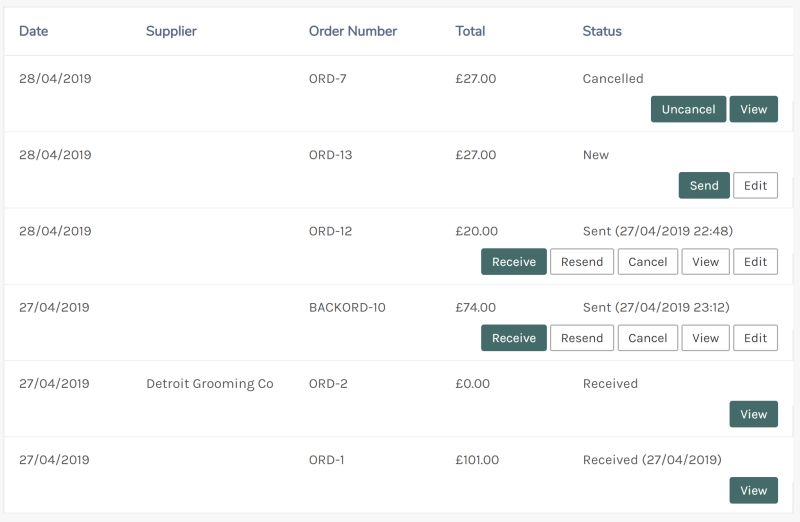View order BACKORD-10
Viewport: 800px width, 522px height.
coord(705,338)
